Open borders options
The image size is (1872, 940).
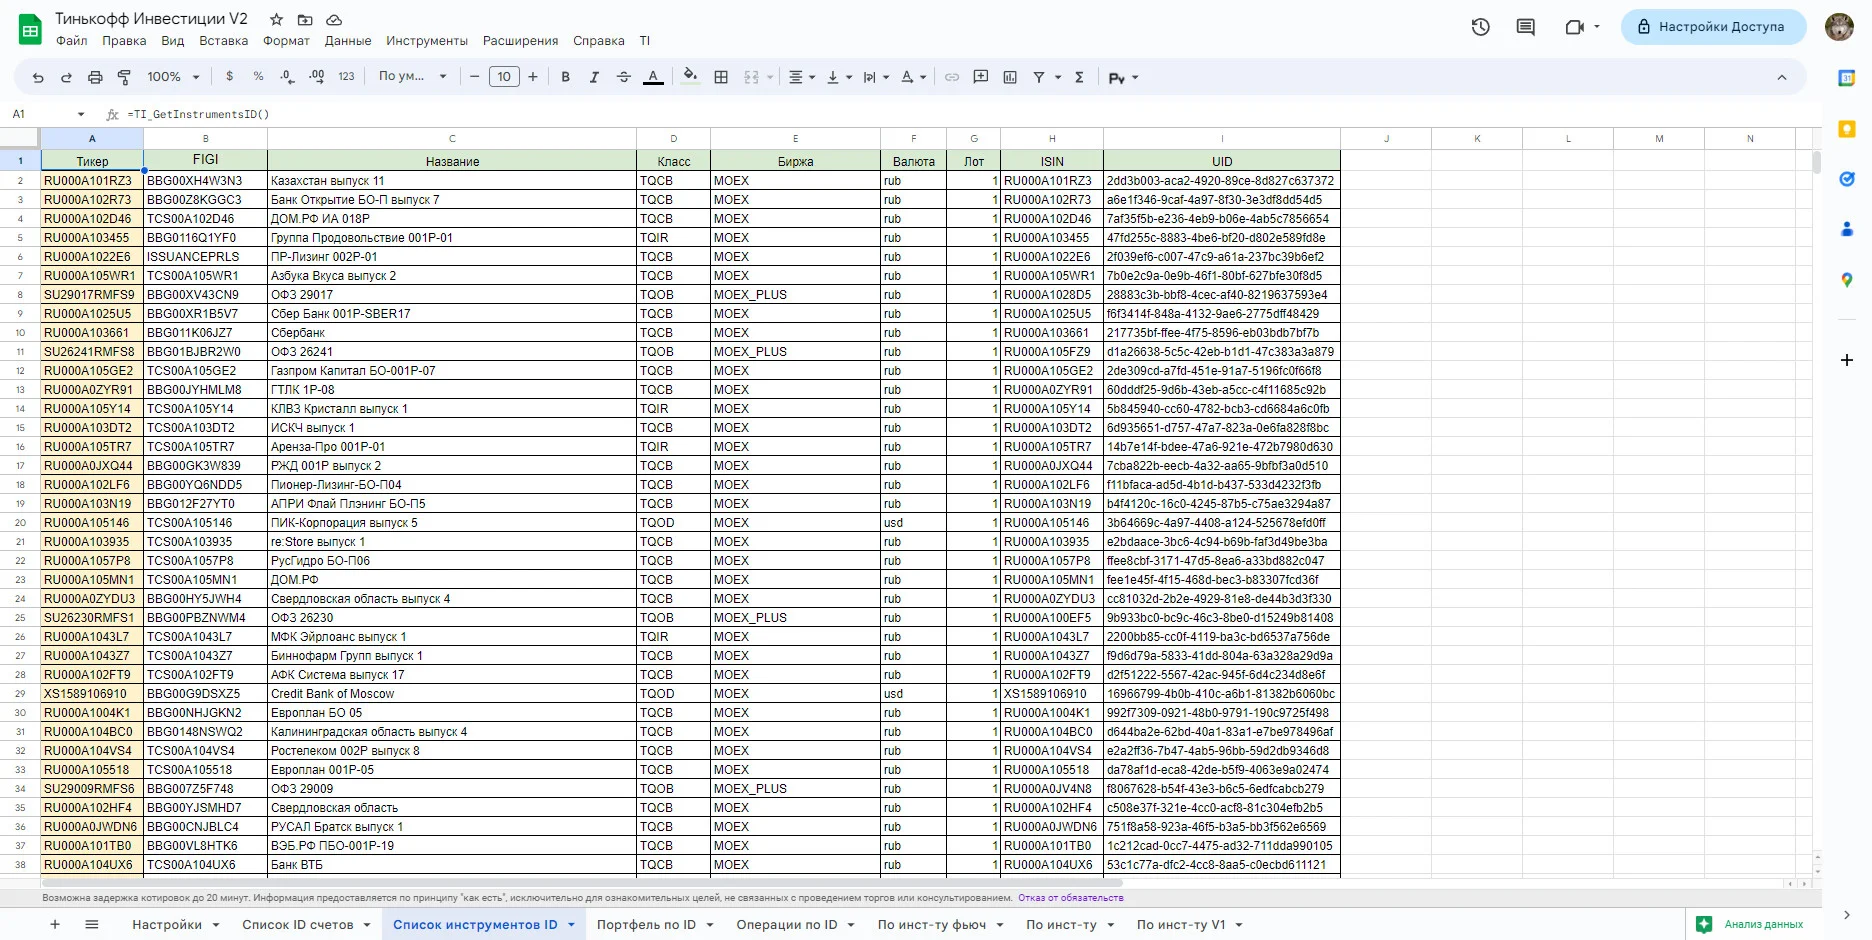tap(721, 77)
